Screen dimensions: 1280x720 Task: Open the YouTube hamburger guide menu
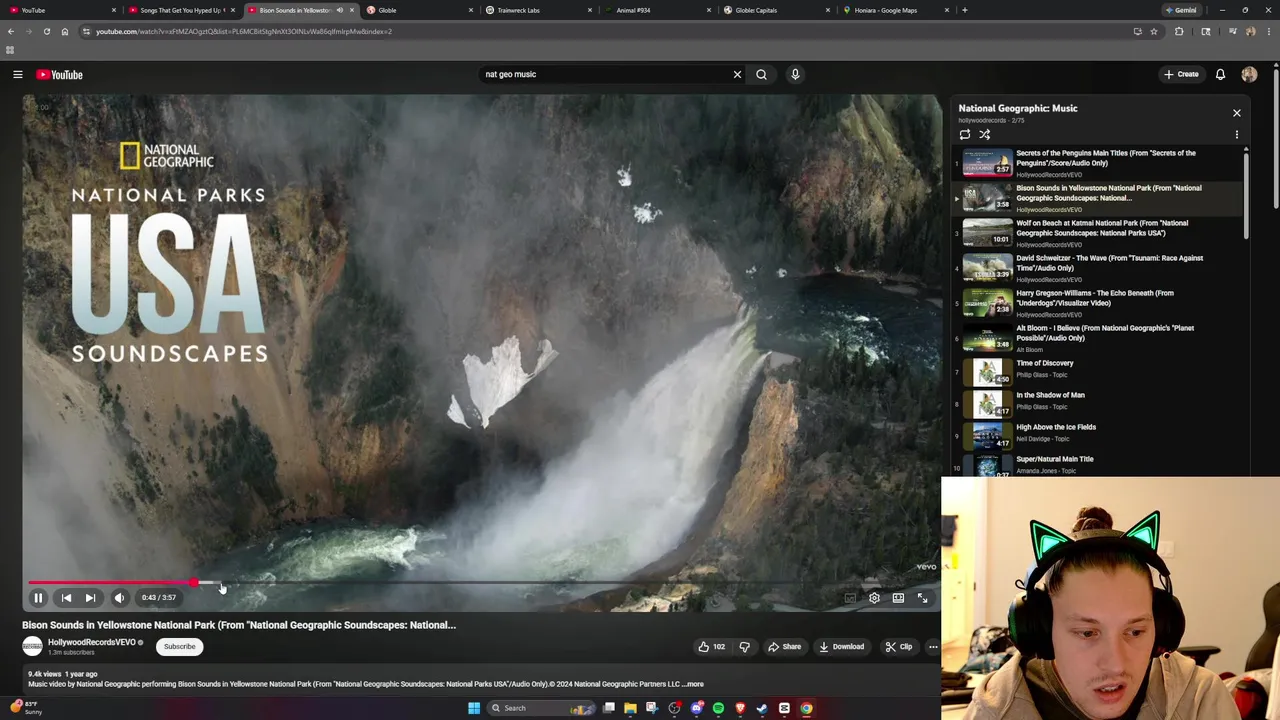(x=17, y=75)
